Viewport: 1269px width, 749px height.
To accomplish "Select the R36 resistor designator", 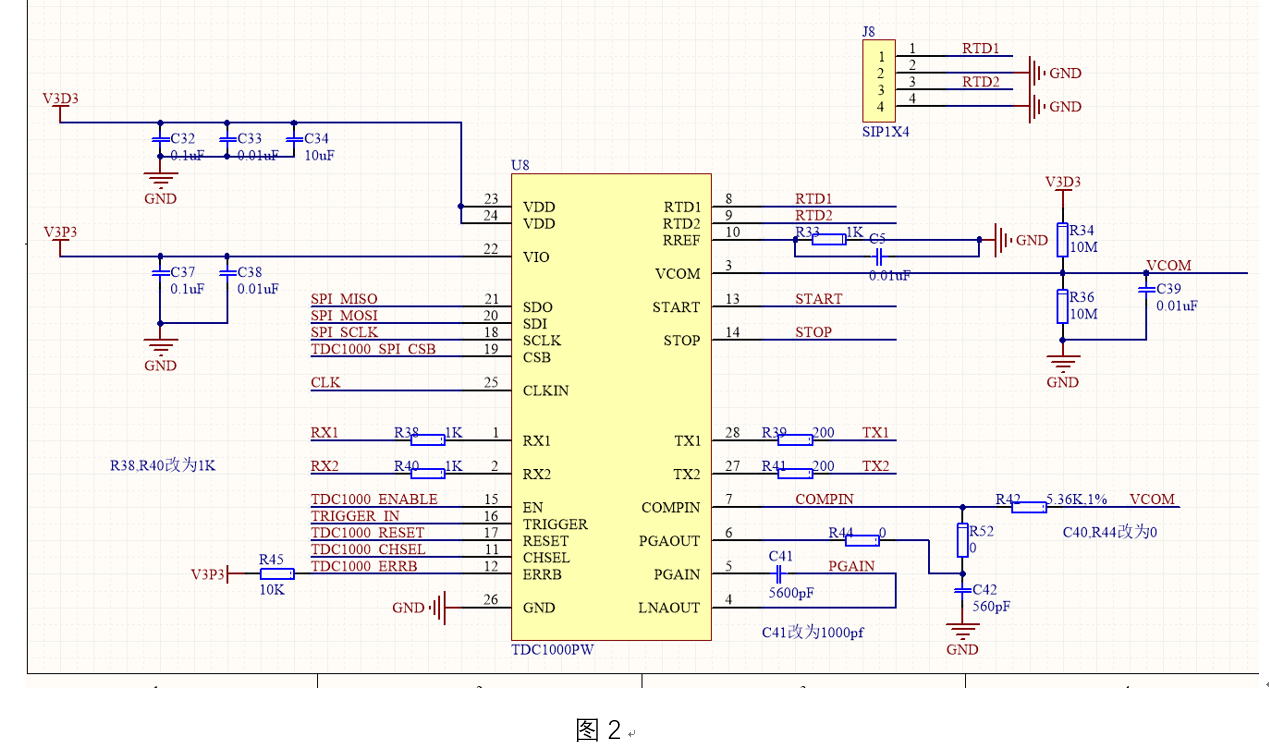I will pos(1082,297).
